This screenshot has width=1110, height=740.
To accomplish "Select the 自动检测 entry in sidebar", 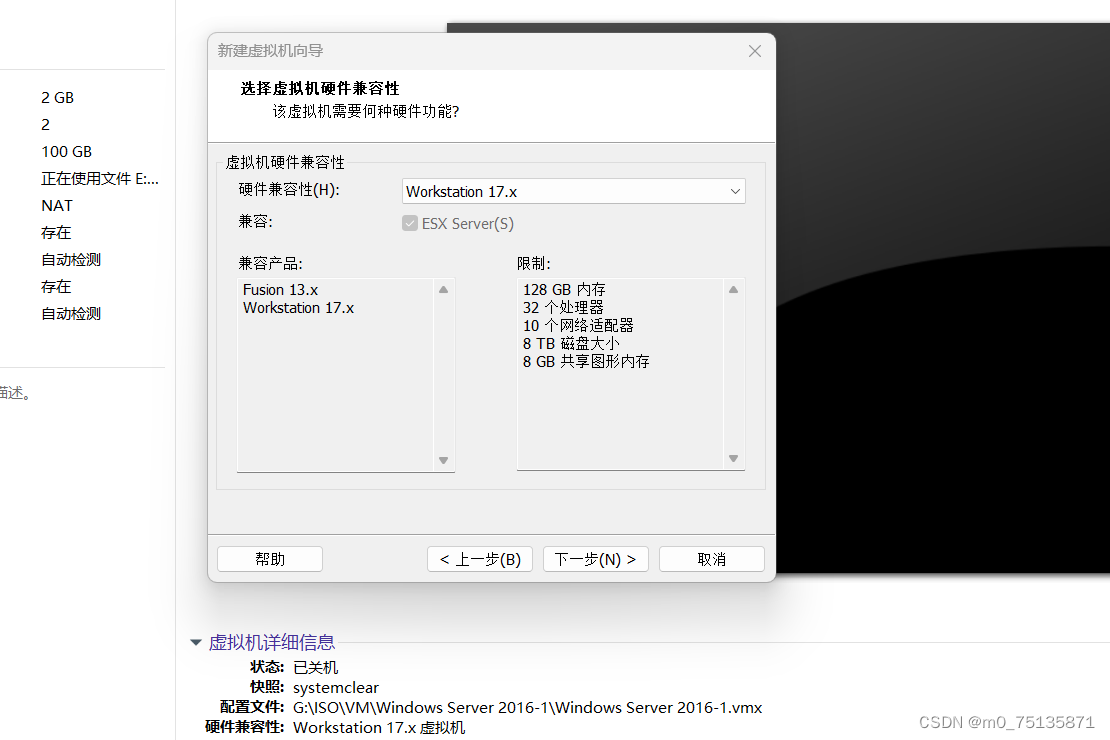I will [x=70, y=259].
